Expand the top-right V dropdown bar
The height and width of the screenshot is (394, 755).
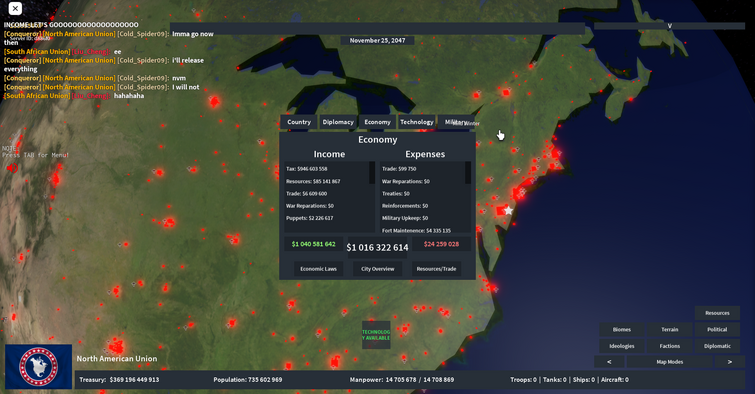coord(669,26)
